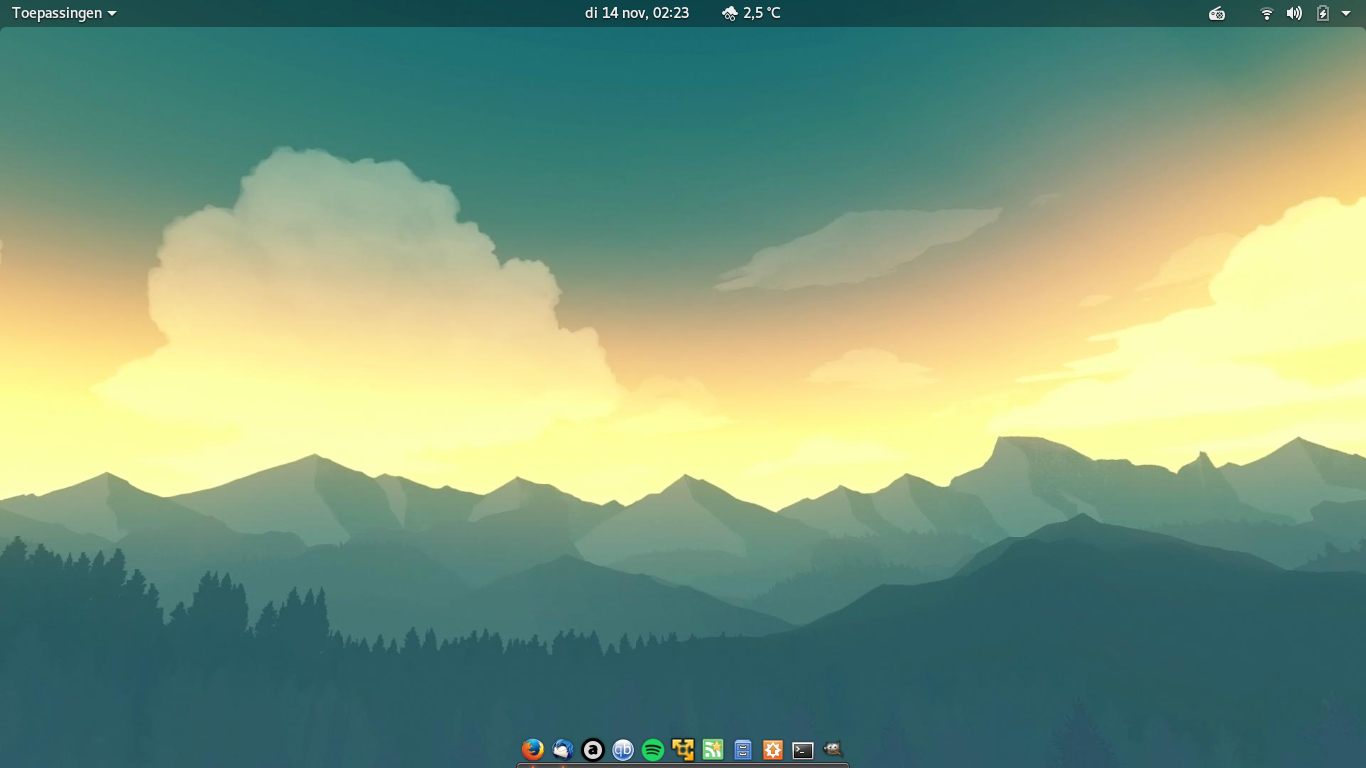
Task: Launch Firefox from the dock
Action: click(x=533, y=749)
